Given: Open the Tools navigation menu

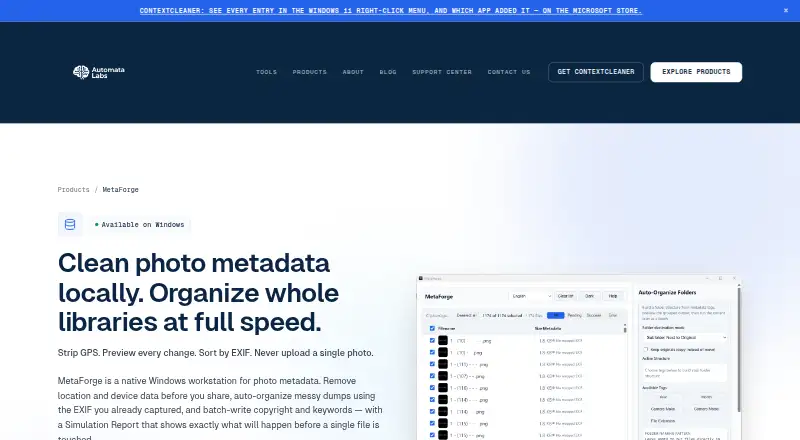Looking at the screenshot, I should coord(266,72).
